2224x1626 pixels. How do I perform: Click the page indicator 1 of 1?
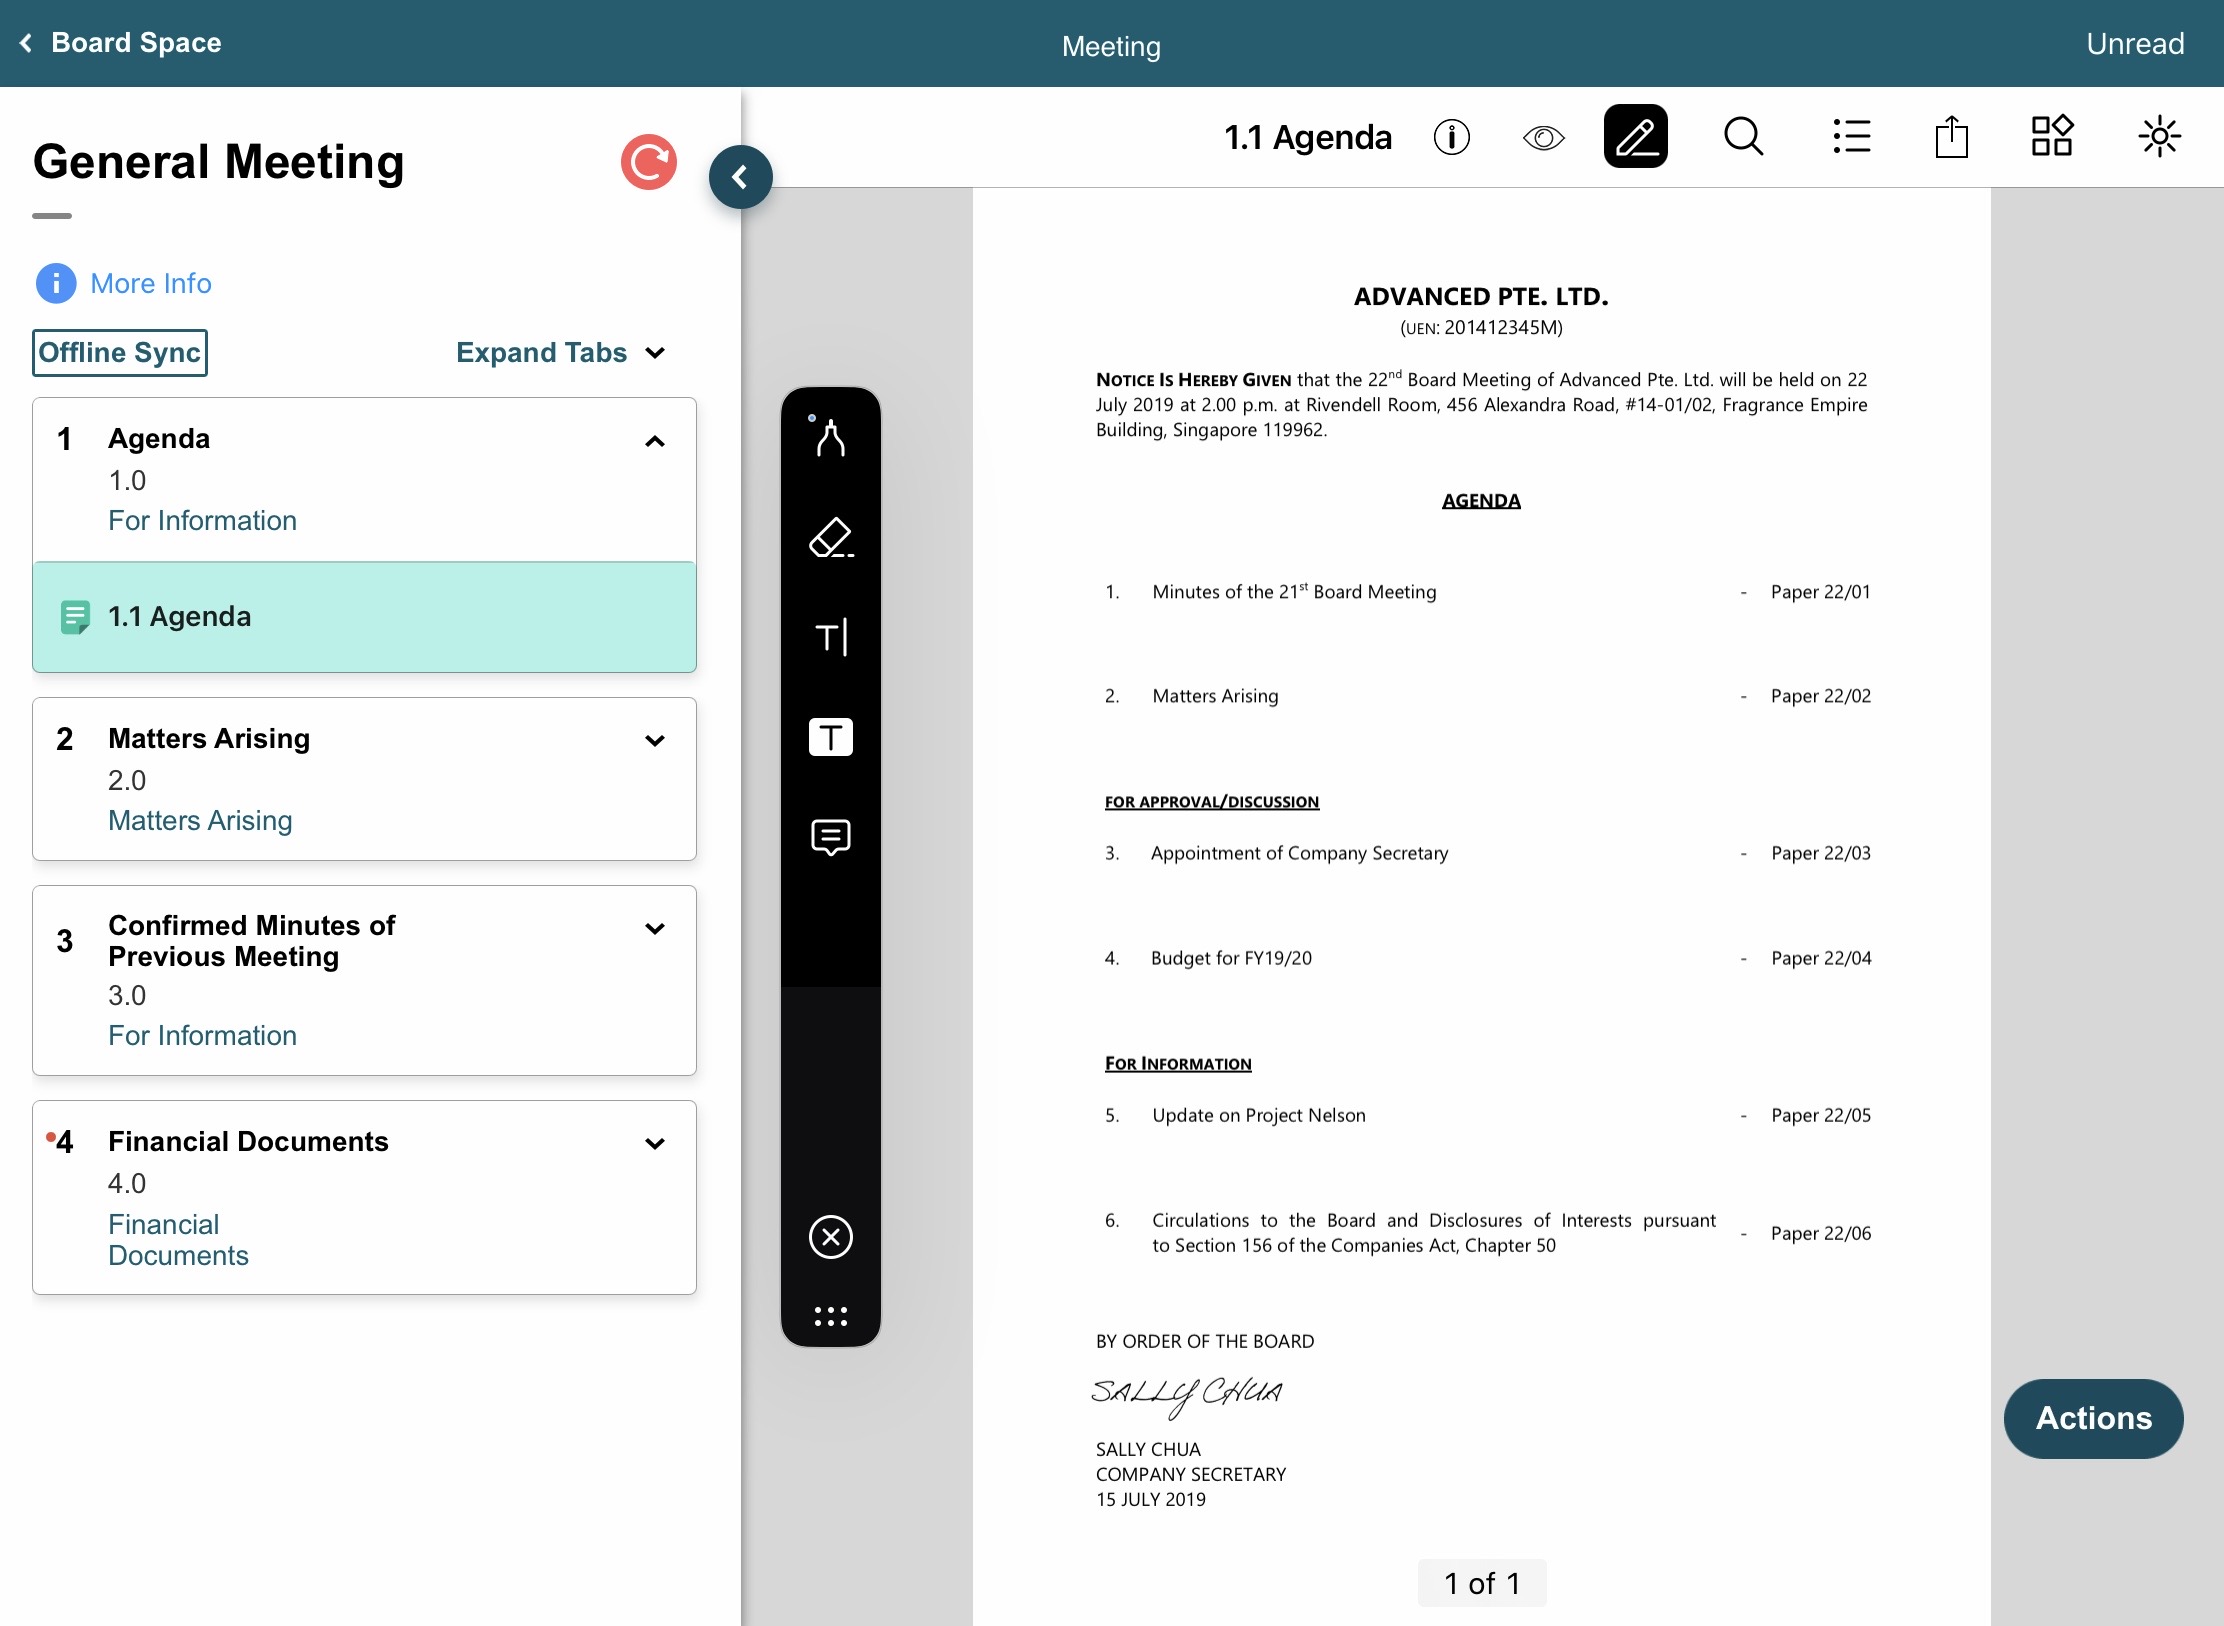pos(1481,1583)
